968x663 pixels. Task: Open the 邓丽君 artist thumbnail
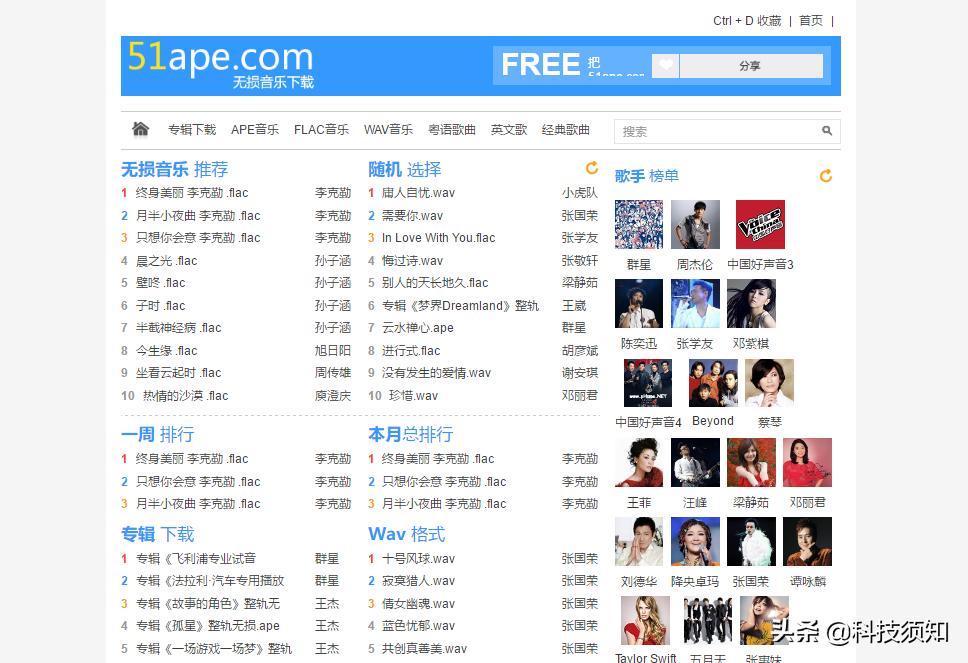[x=807, y=462]
